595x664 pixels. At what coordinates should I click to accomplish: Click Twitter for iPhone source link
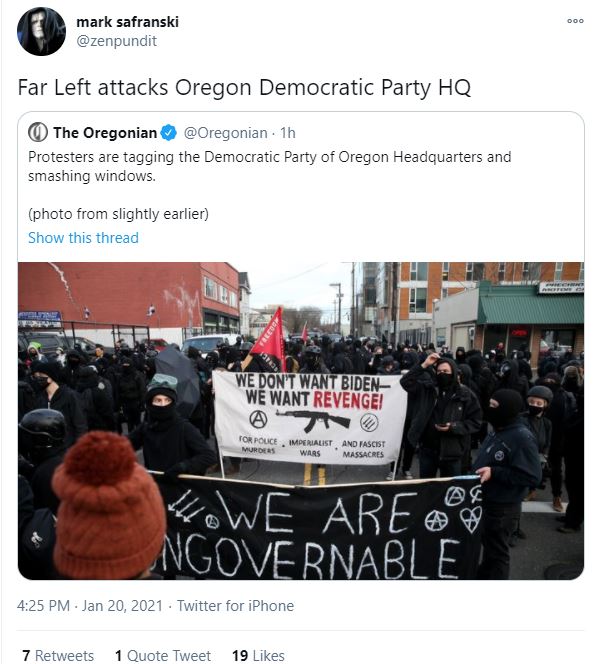pos(235,606)
